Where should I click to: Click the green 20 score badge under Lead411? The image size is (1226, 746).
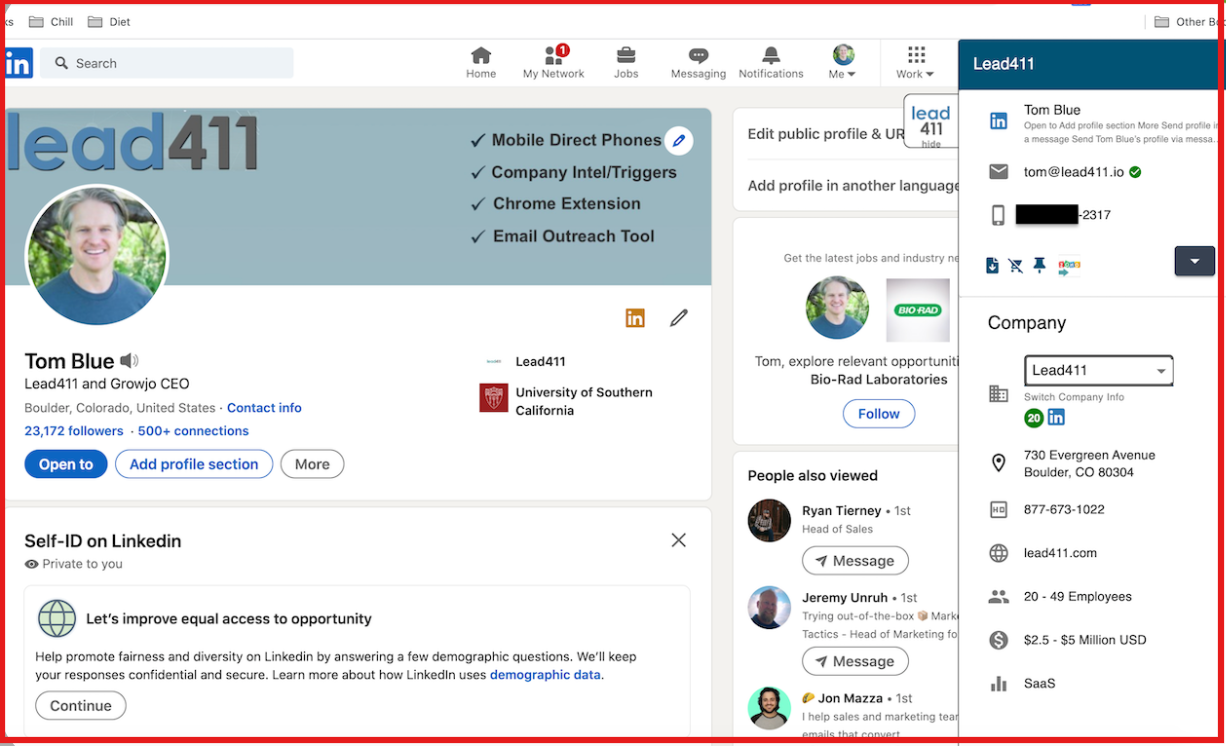tap(1033, 417)
